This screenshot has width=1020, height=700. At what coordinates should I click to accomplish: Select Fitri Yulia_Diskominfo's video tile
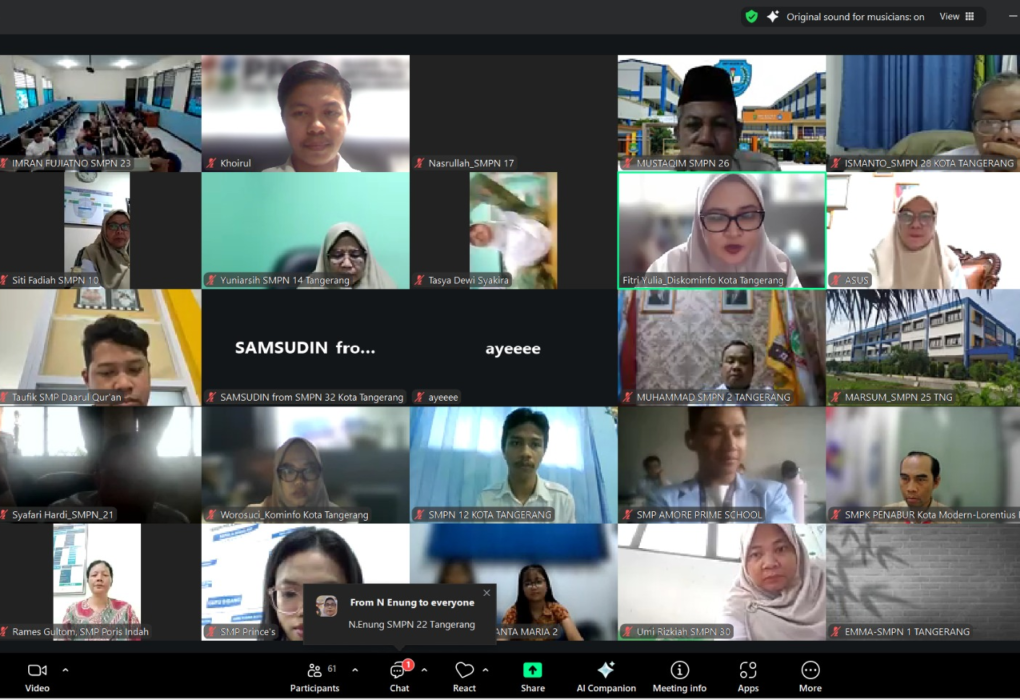coord(721,231)
